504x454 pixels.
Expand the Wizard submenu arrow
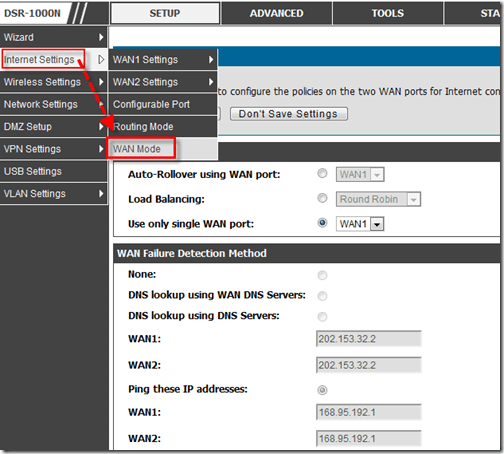pyautogui.click(x=101, y=37)
